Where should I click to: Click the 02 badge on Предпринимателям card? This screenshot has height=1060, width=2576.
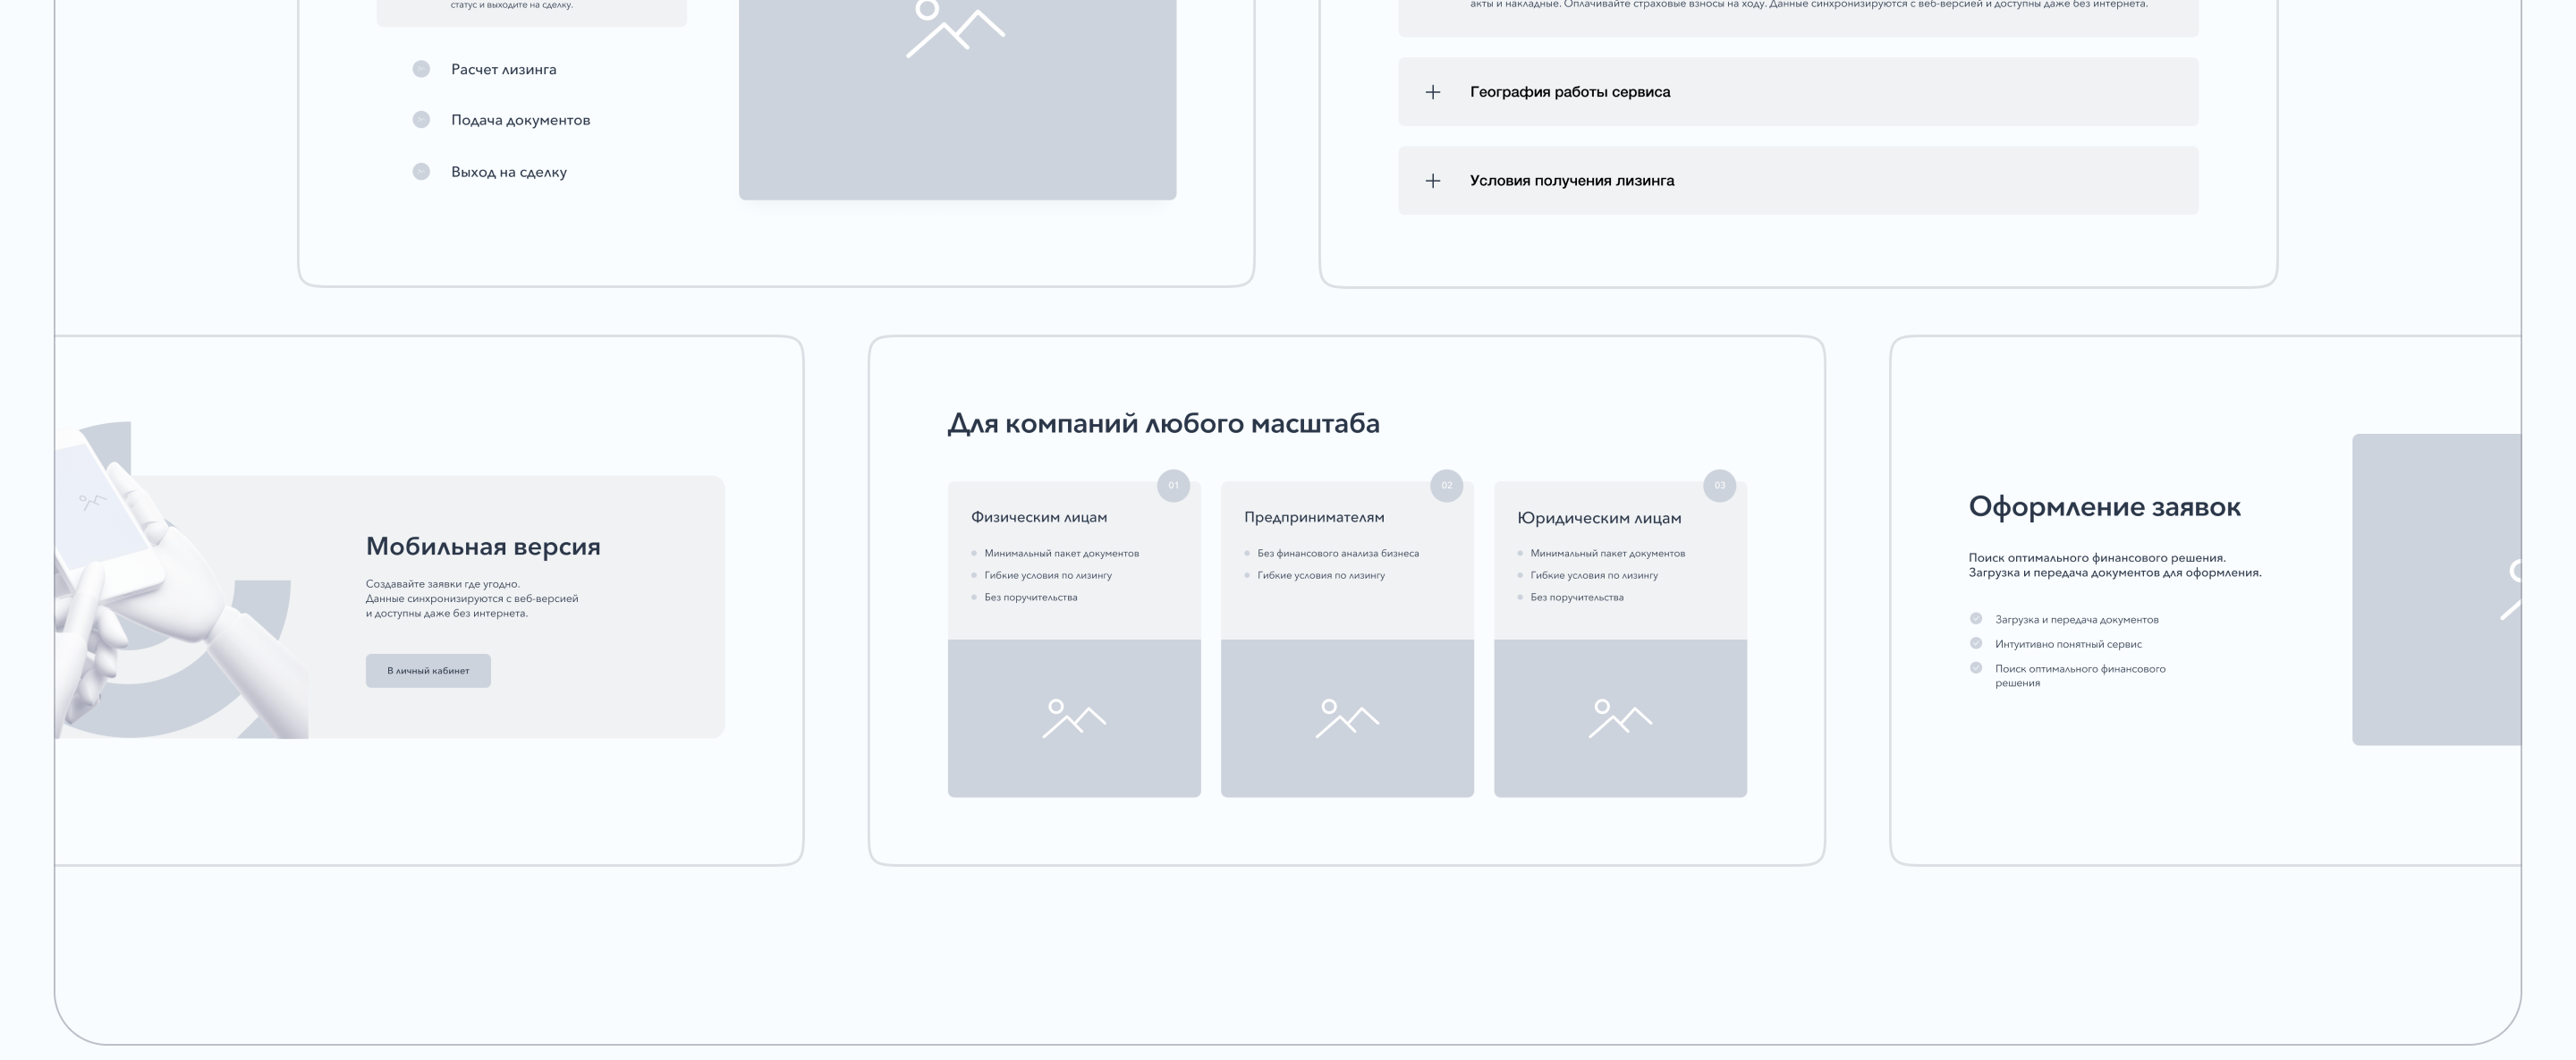(1446, 486)
